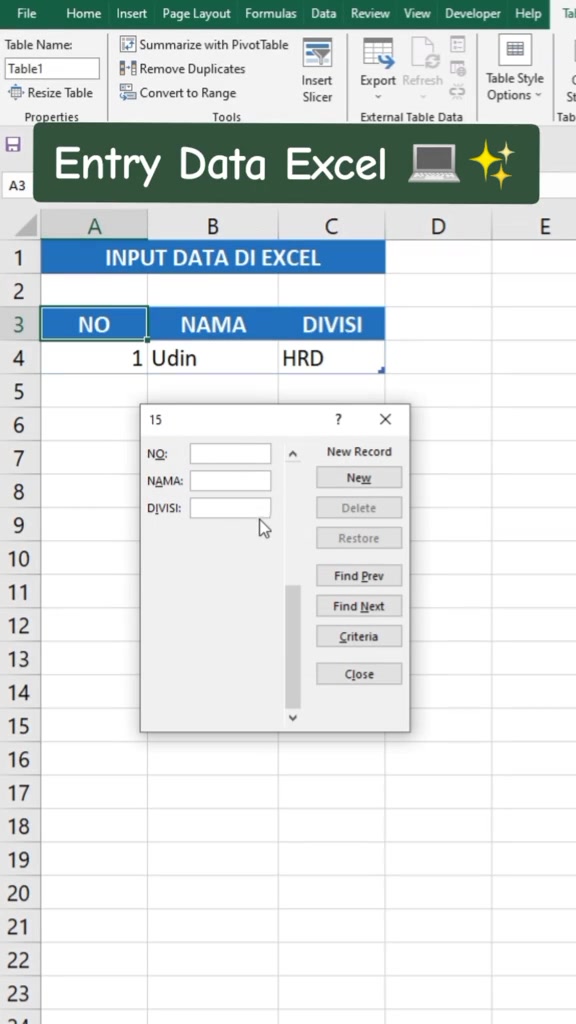Open the Formulas ribbon tab
Viewport: 576px width, 1024px height.
click(270, 14)
